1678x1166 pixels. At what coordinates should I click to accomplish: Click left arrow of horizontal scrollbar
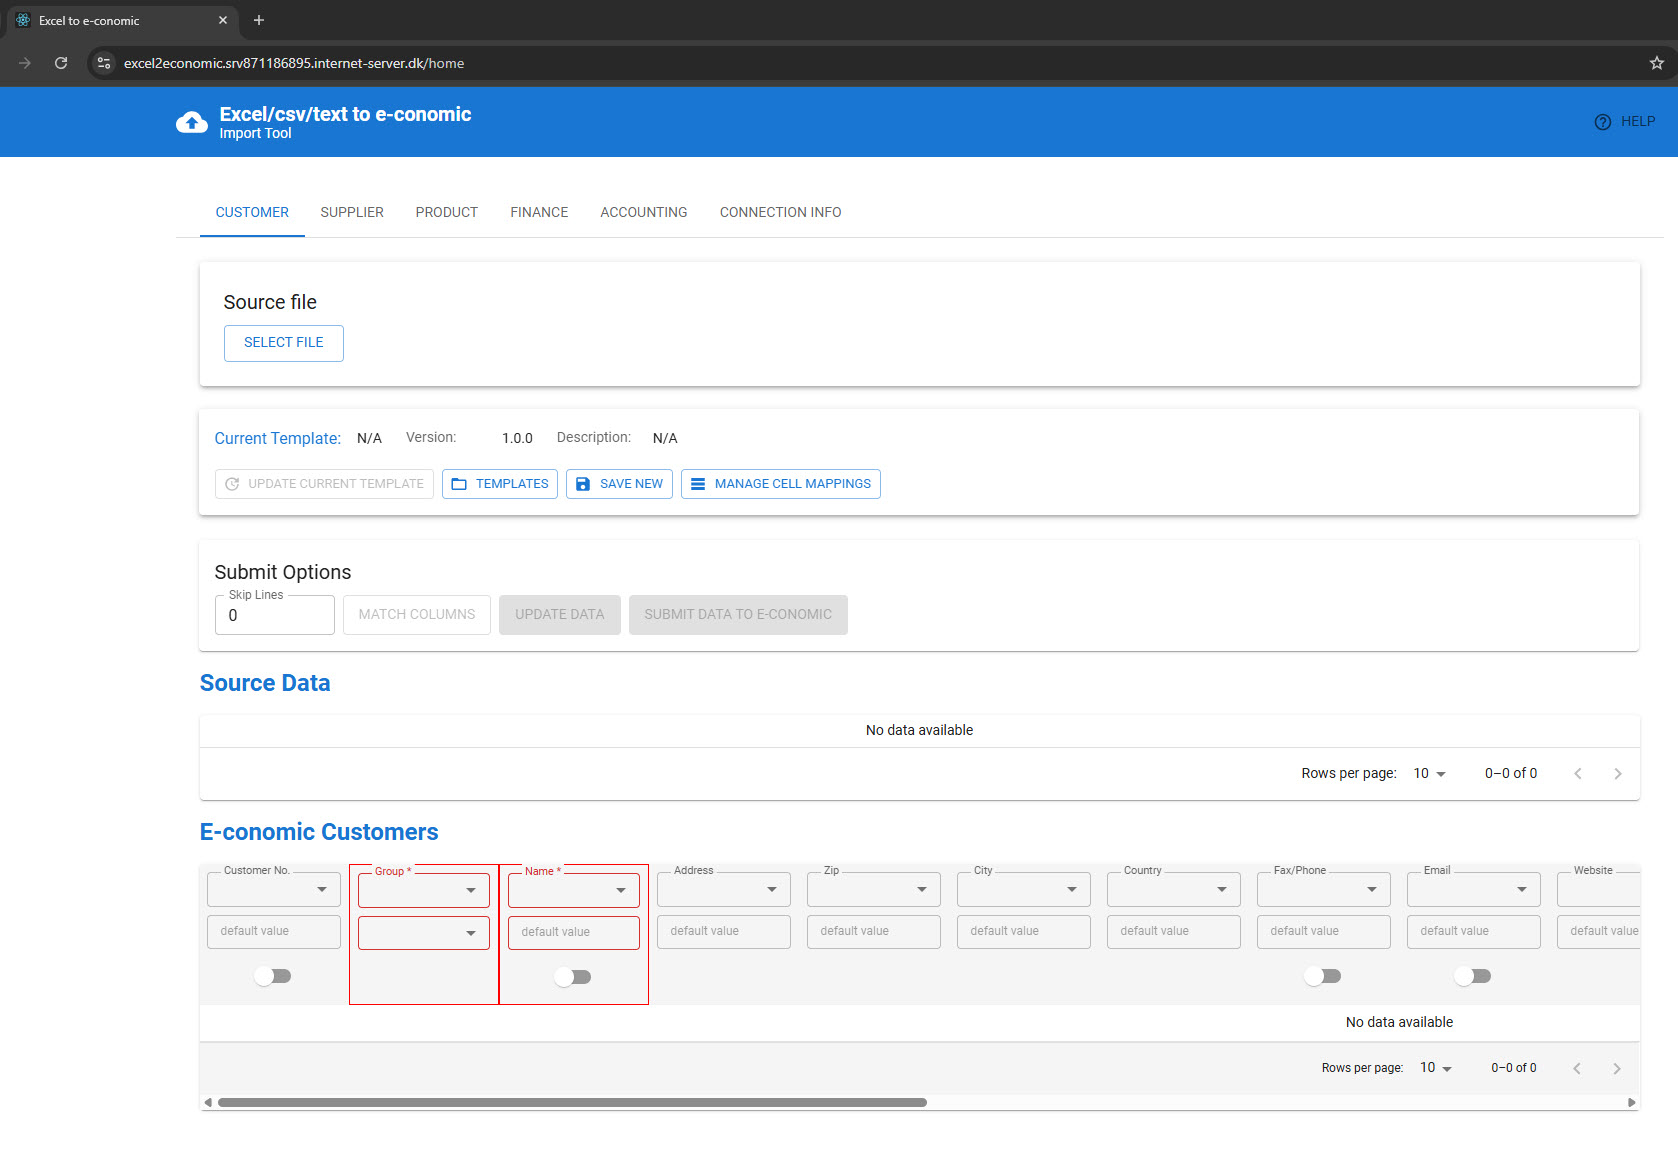click(208, 1103)
